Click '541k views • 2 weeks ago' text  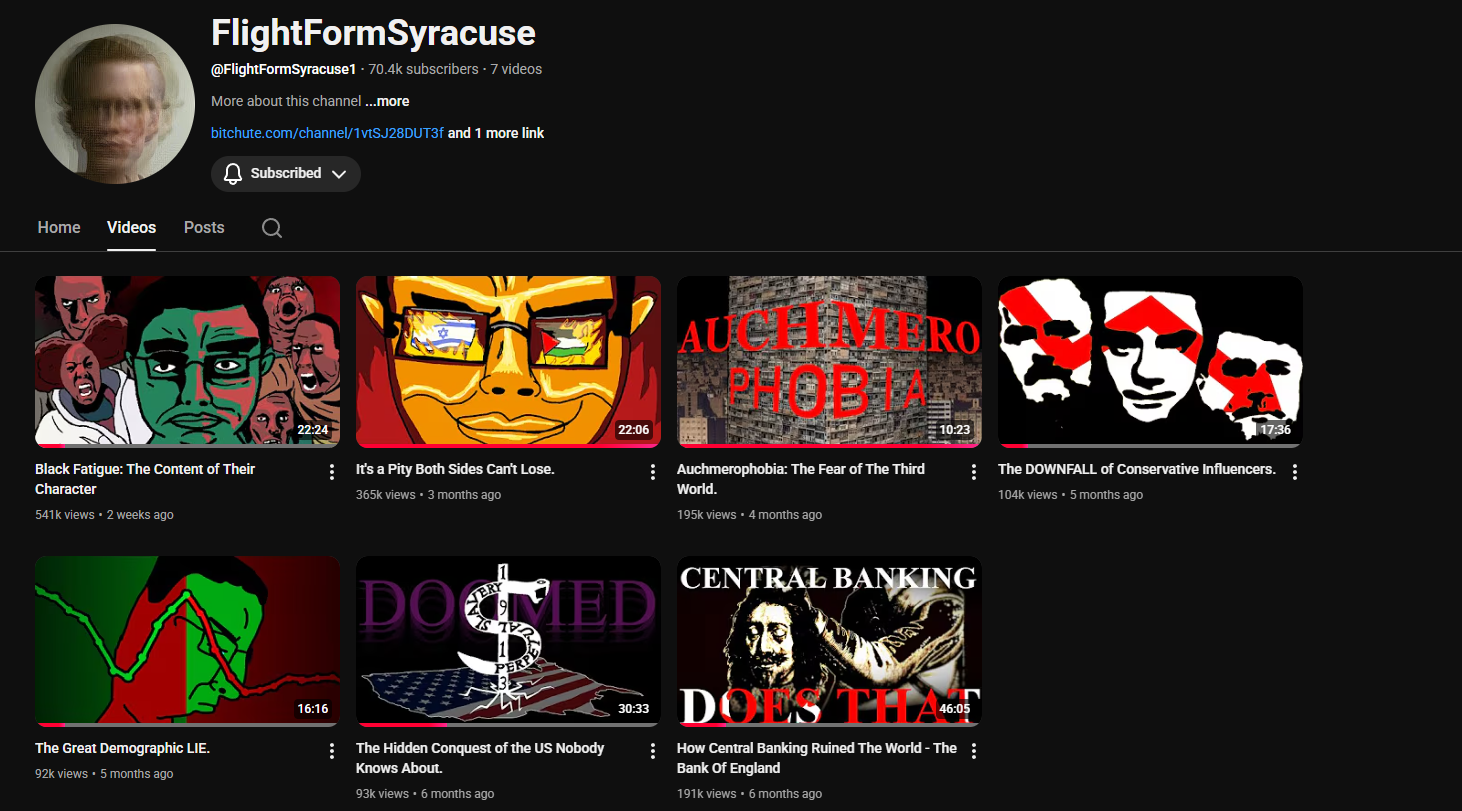[104, 515]
